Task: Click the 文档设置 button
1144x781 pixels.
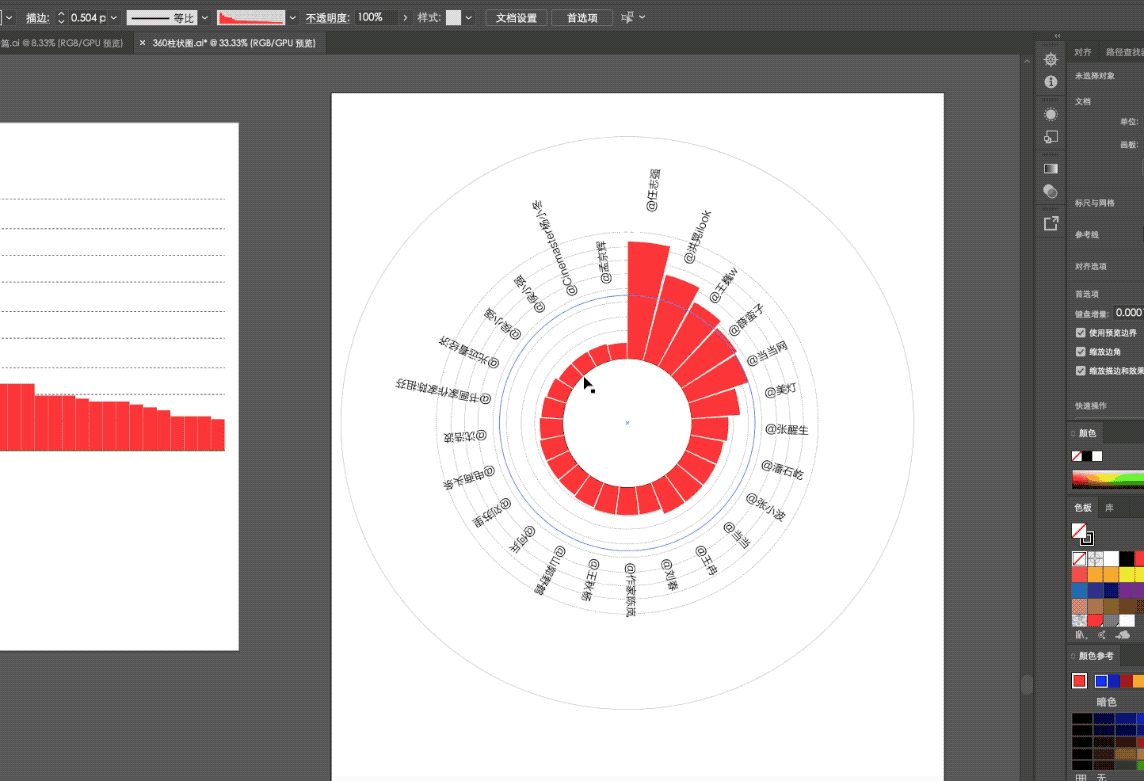Action: pos(517,18)
